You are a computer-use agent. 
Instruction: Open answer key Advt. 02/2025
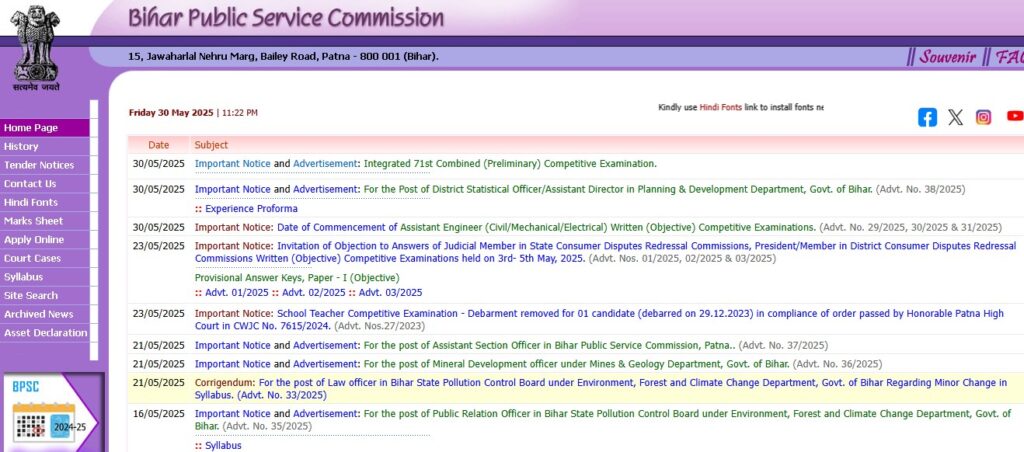[313, 293]
